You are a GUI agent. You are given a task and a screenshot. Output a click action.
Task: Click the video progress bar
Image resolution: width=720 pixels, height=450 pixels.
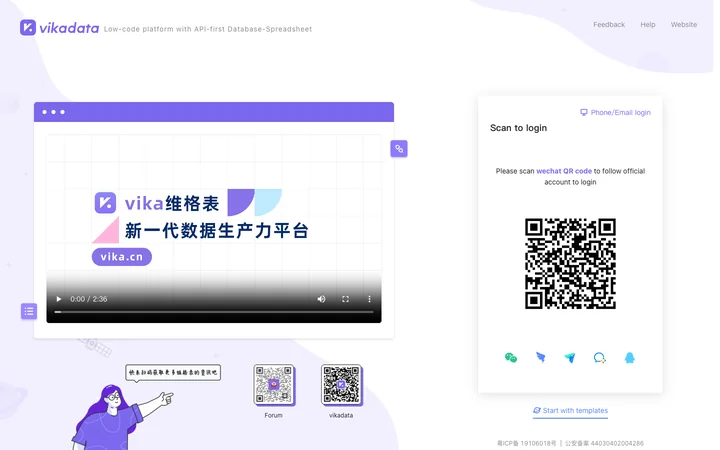[214, 312]
